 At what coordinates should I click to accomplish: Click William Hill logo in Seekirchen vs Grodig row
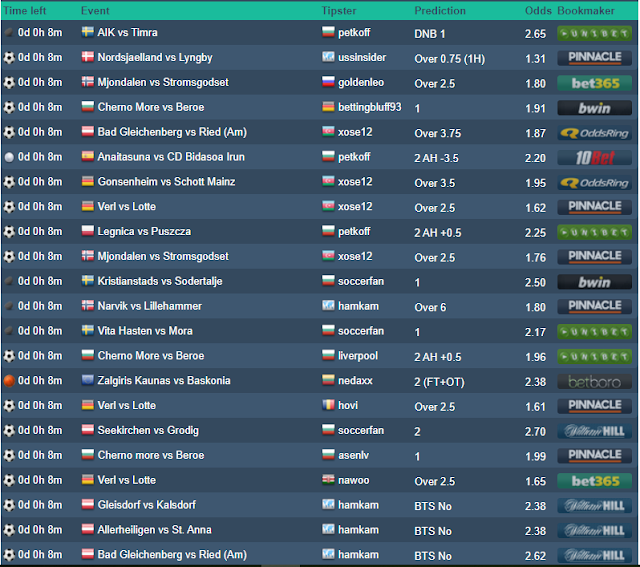594,431
